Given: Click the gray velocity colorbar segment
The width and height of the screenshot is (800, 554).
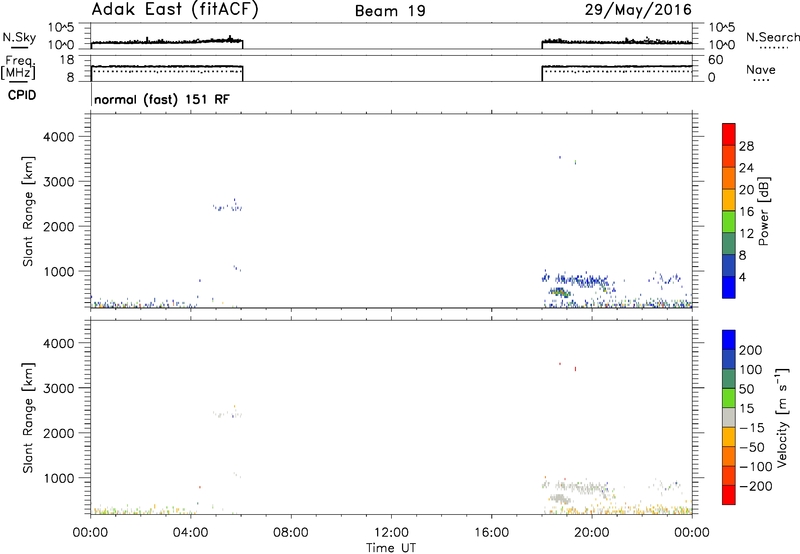Looking at the screenshot, I should (729, 417).
